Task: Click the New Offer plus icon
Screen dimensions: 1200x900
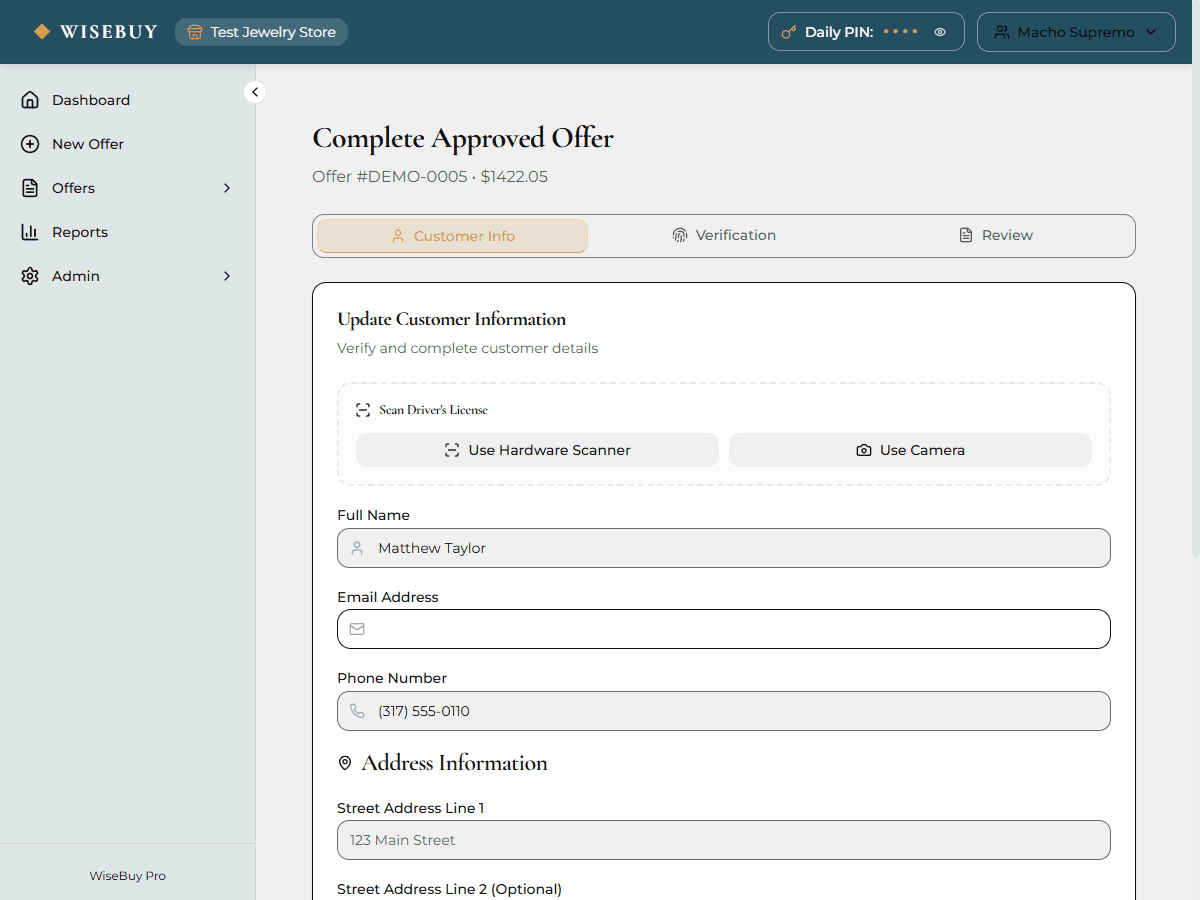Action: pyautogui.click(x=30, y=144)
